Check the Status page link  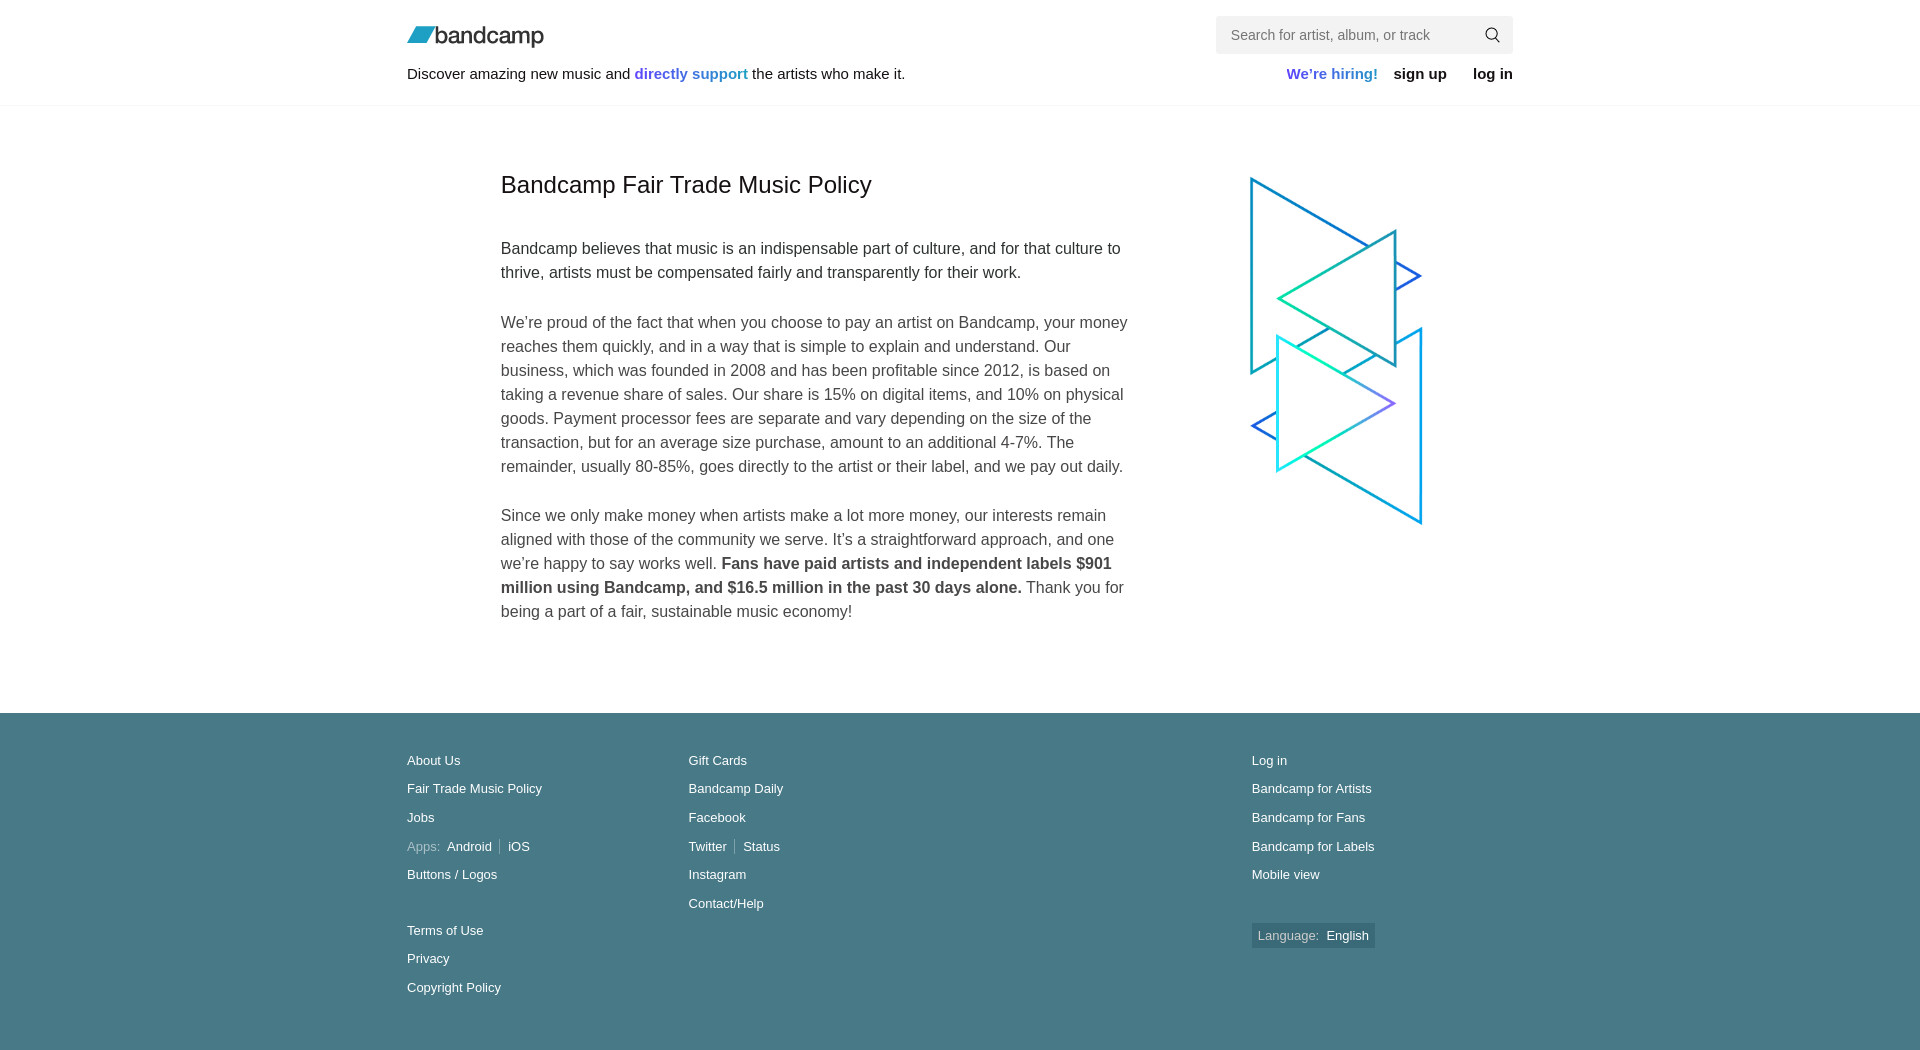click(x=761, y=847)
